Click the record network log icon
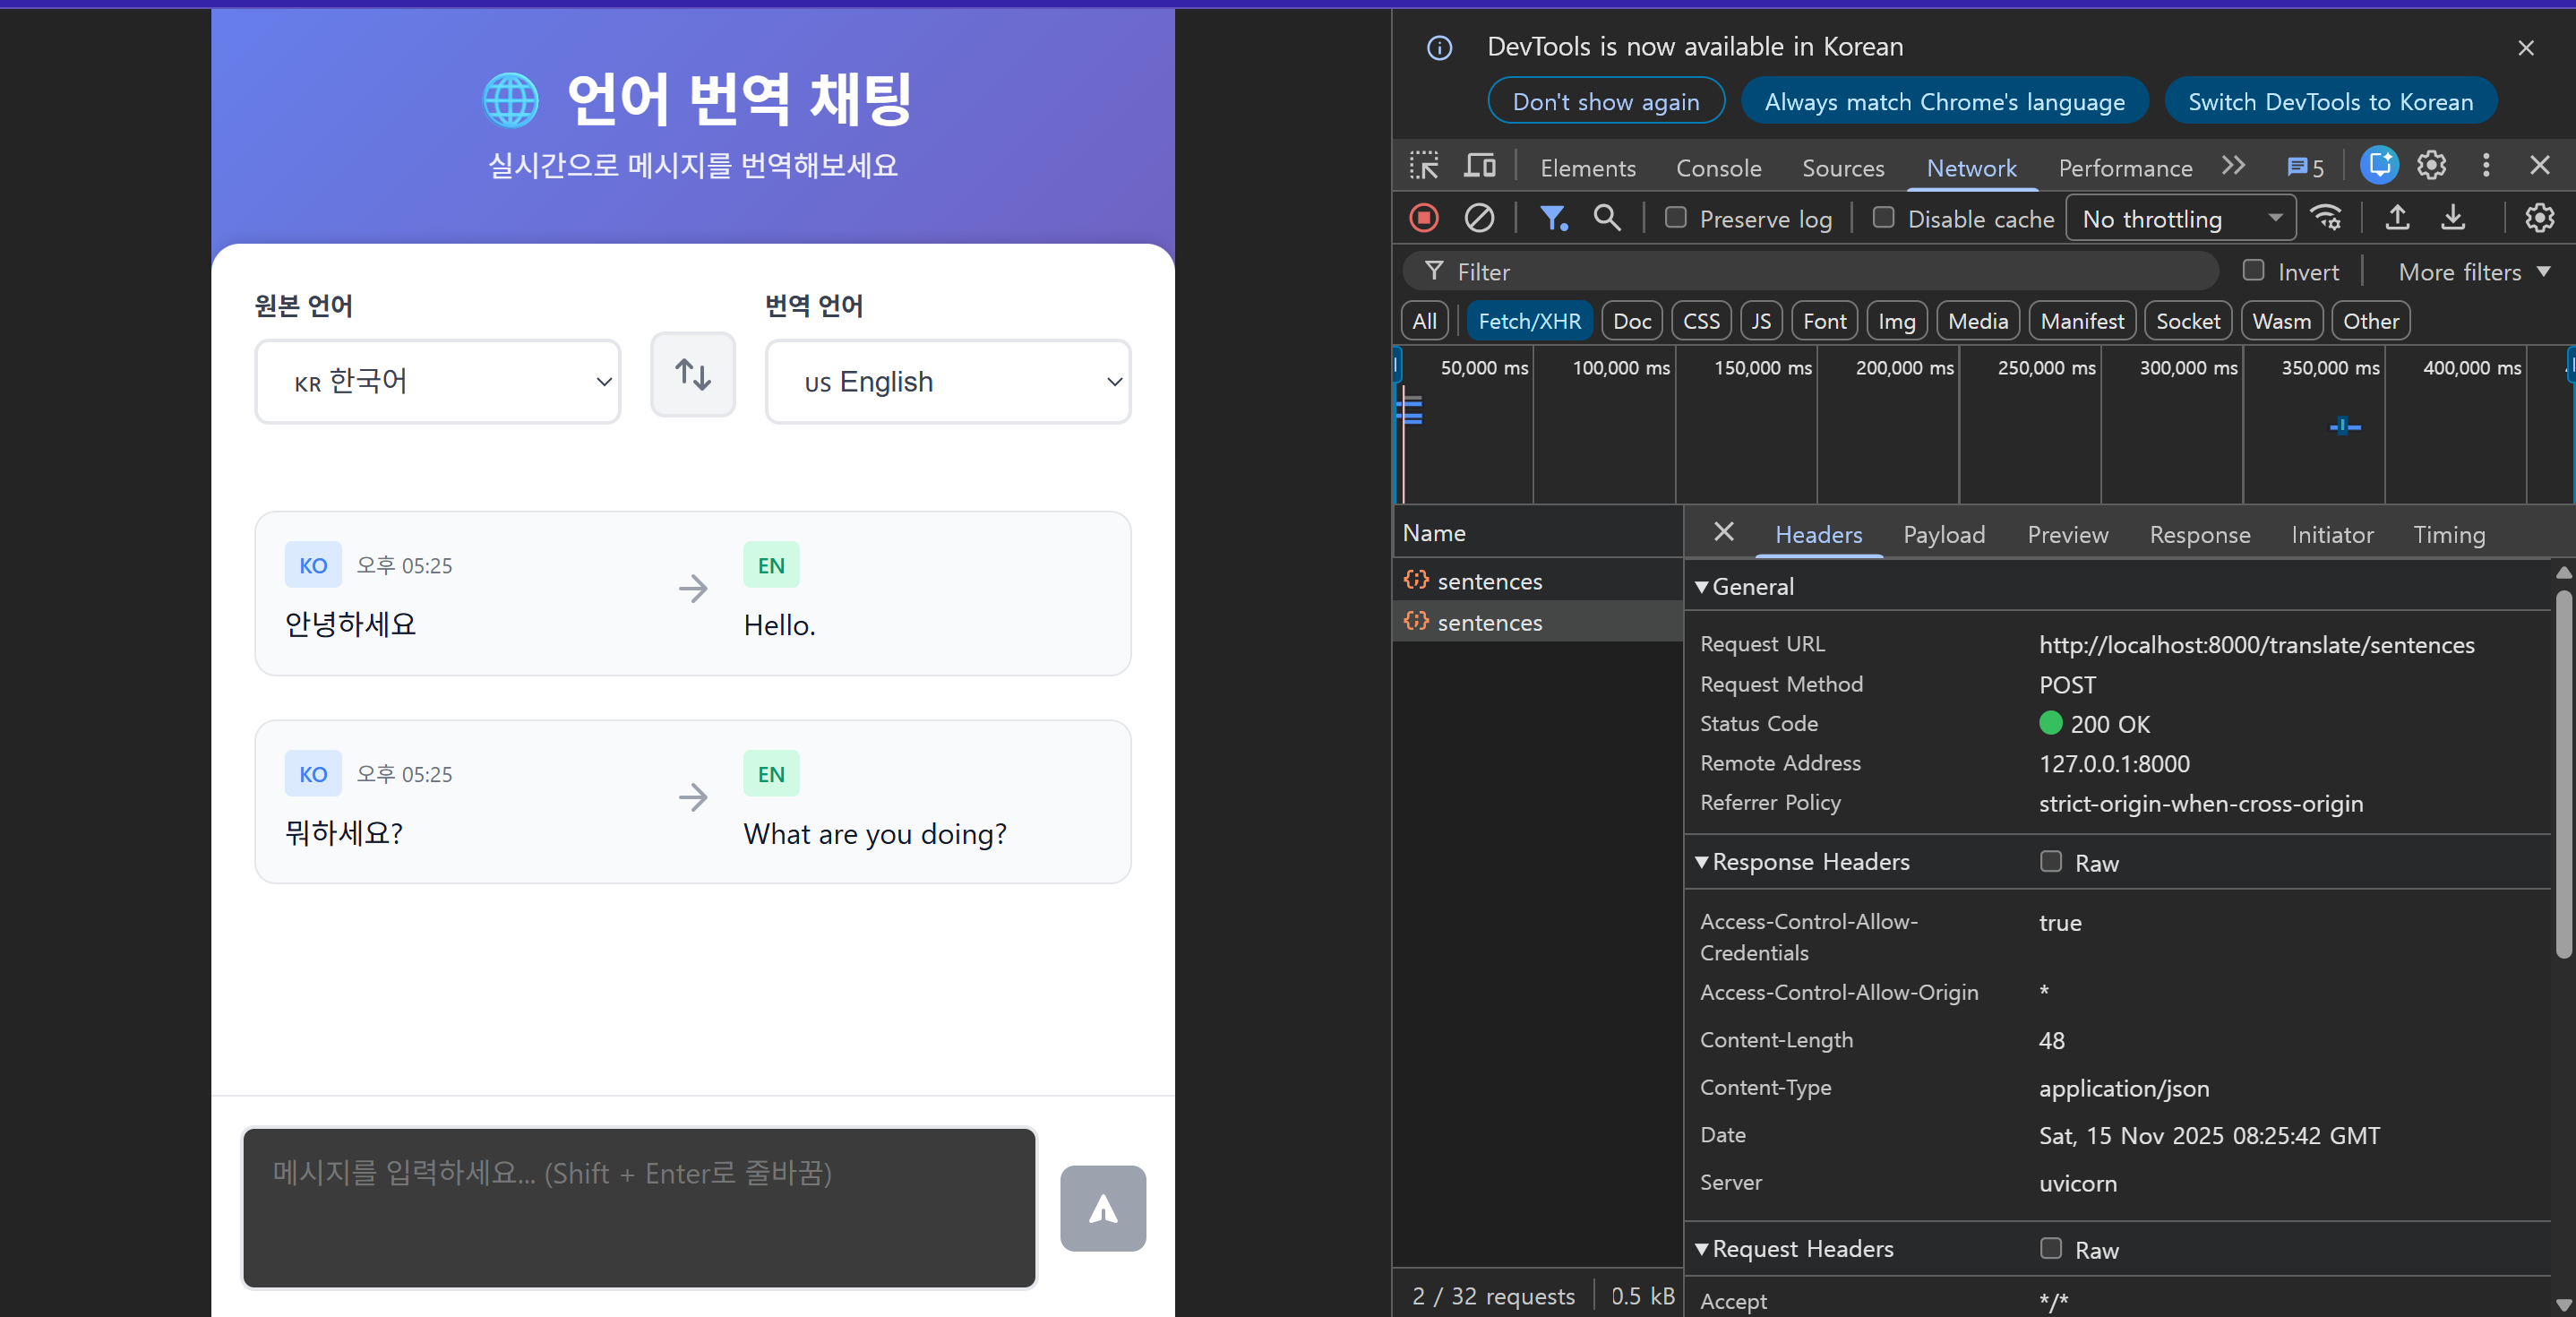Viewport: 2576px width, 1317px height. [1424, 218]
